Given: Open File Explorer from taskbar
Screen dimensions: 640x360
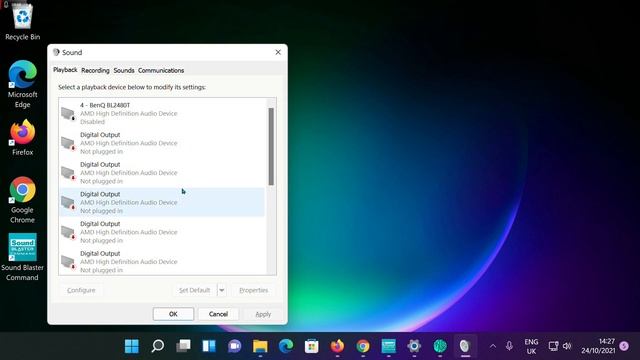Looking at the screenshot, I should click(x=260, y=346).
